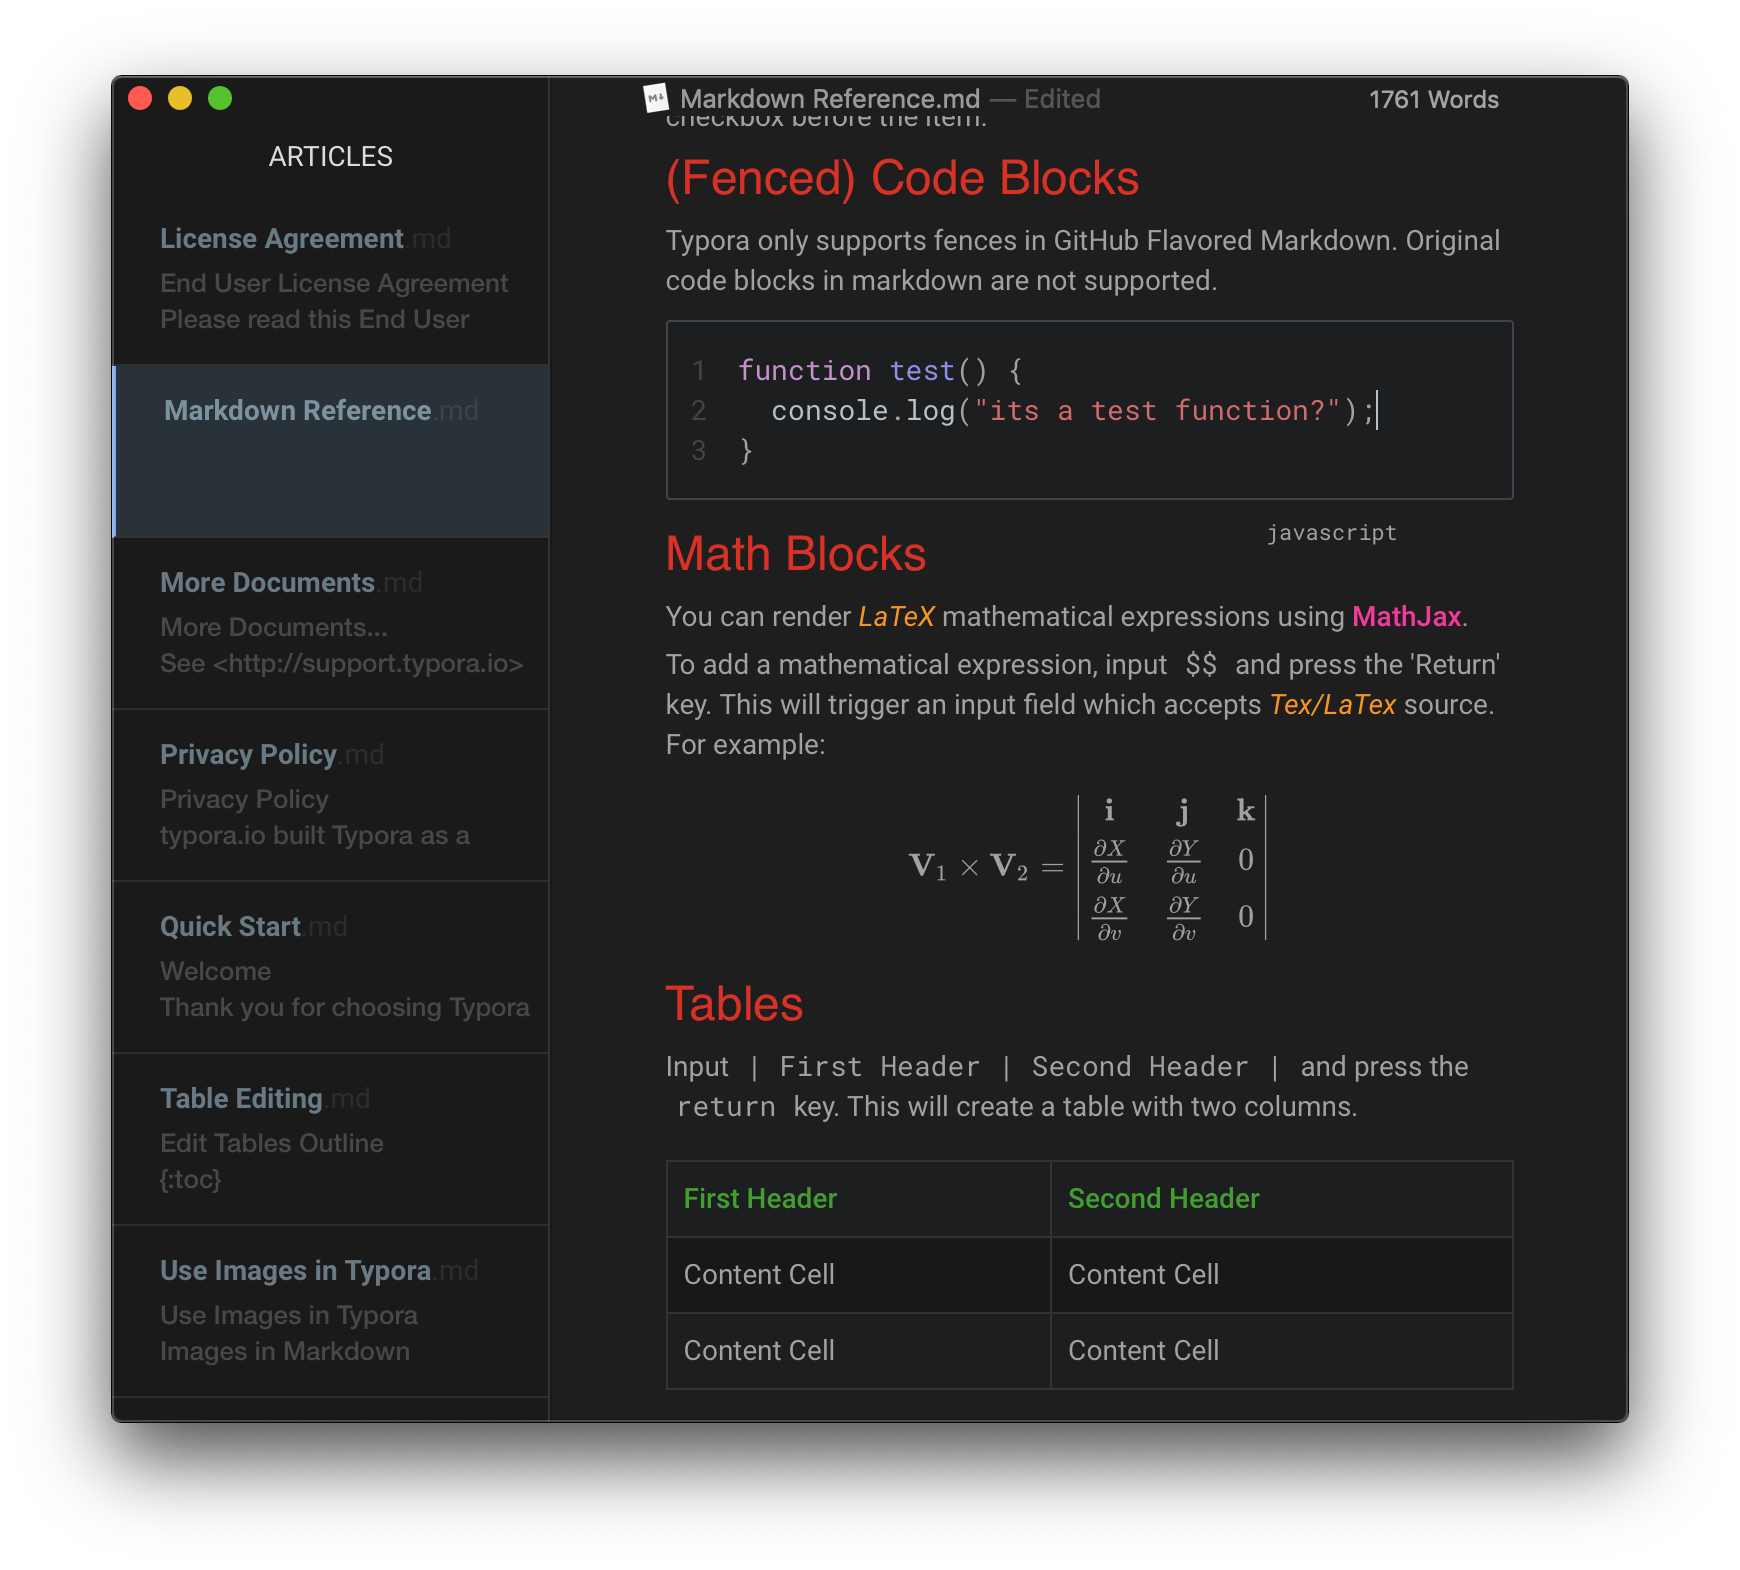Viewport: 1740px width, 1570px height.
Task: Click the (Fenced) Code Blocks heading
Action: tap(902, 178)
